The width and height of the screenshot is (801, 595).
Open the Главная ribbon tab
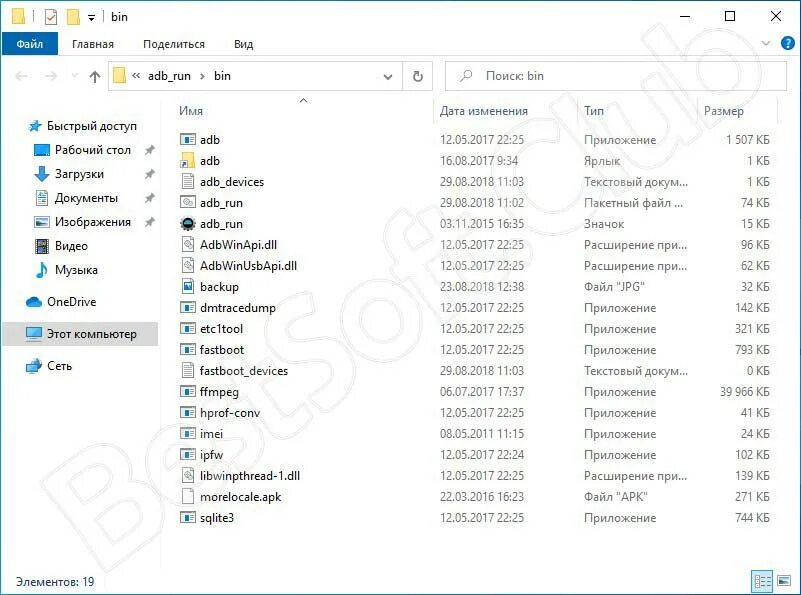93,44
